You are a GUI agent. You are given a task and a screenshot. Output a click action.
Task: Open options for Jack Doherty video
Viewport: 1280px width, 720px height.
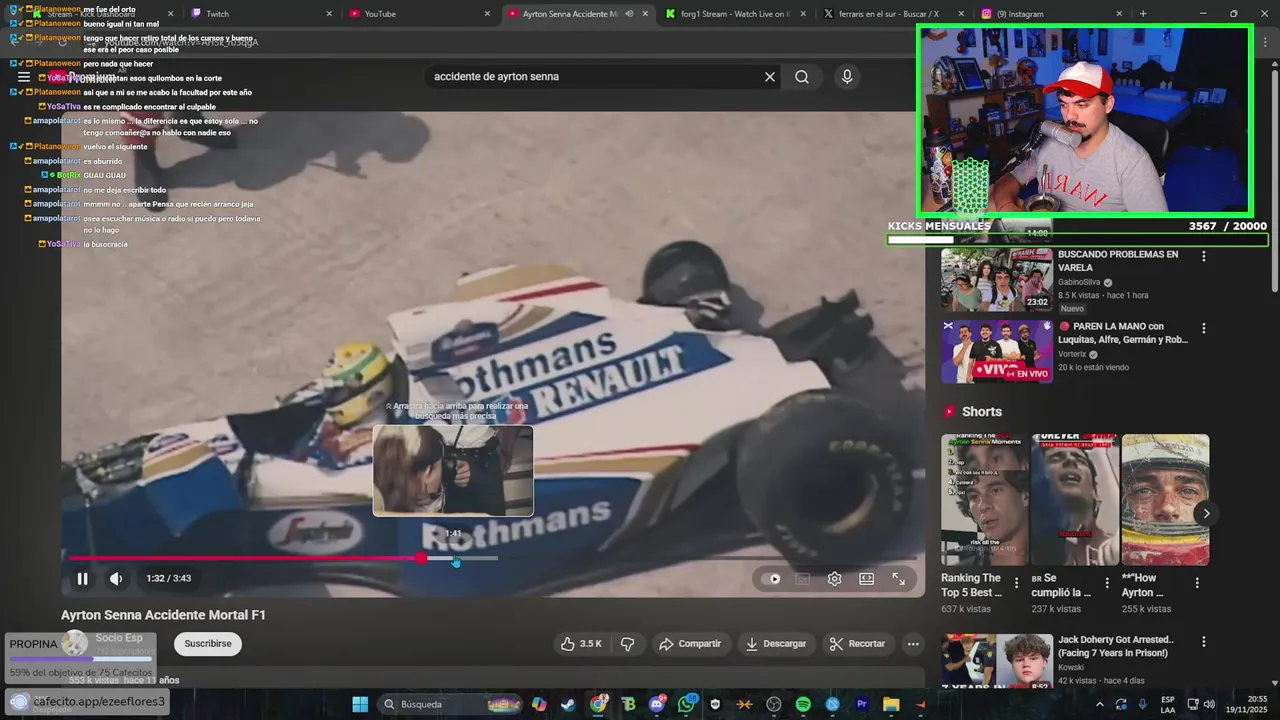[x=1203, y=642]
